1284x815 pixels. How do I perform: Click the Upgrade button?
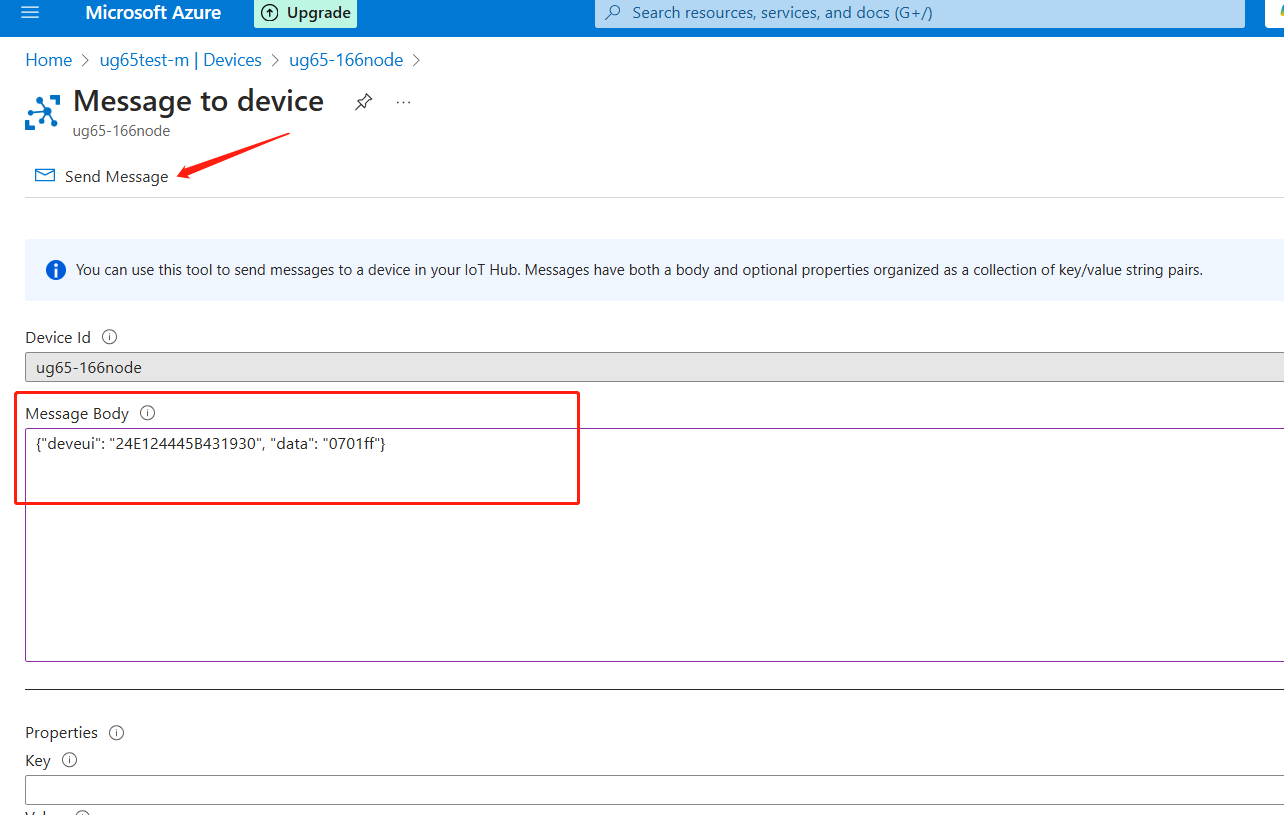[x=306, y=13]
